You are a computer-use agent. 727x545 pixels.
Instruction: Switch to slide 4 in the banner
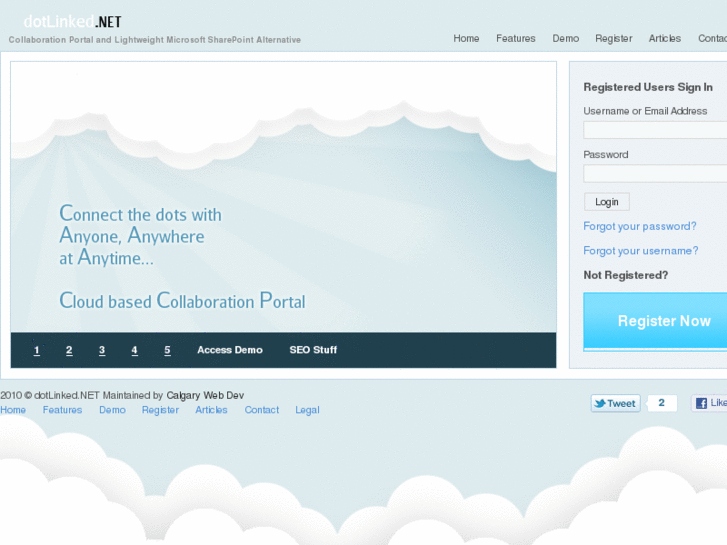click(x=134, y=350)
